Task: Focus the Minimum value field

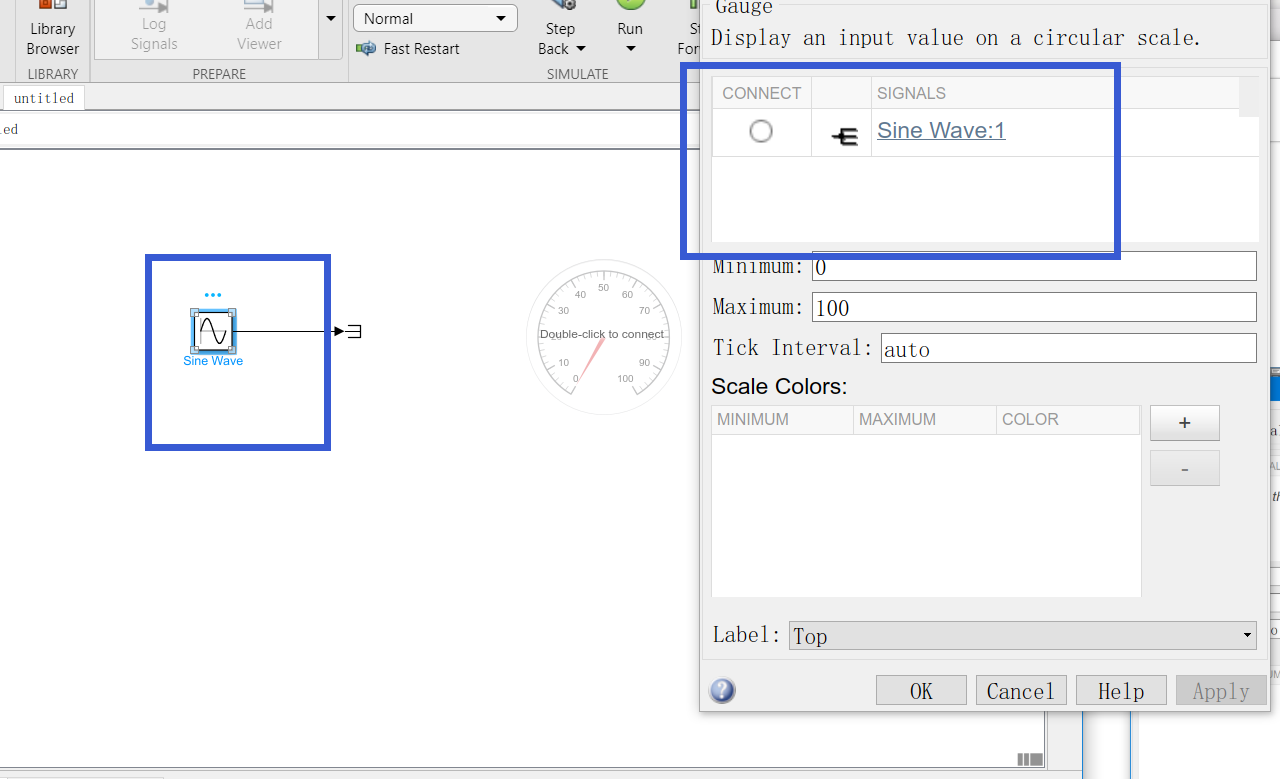Action: pyautogui.click(x=1034, y=266)
